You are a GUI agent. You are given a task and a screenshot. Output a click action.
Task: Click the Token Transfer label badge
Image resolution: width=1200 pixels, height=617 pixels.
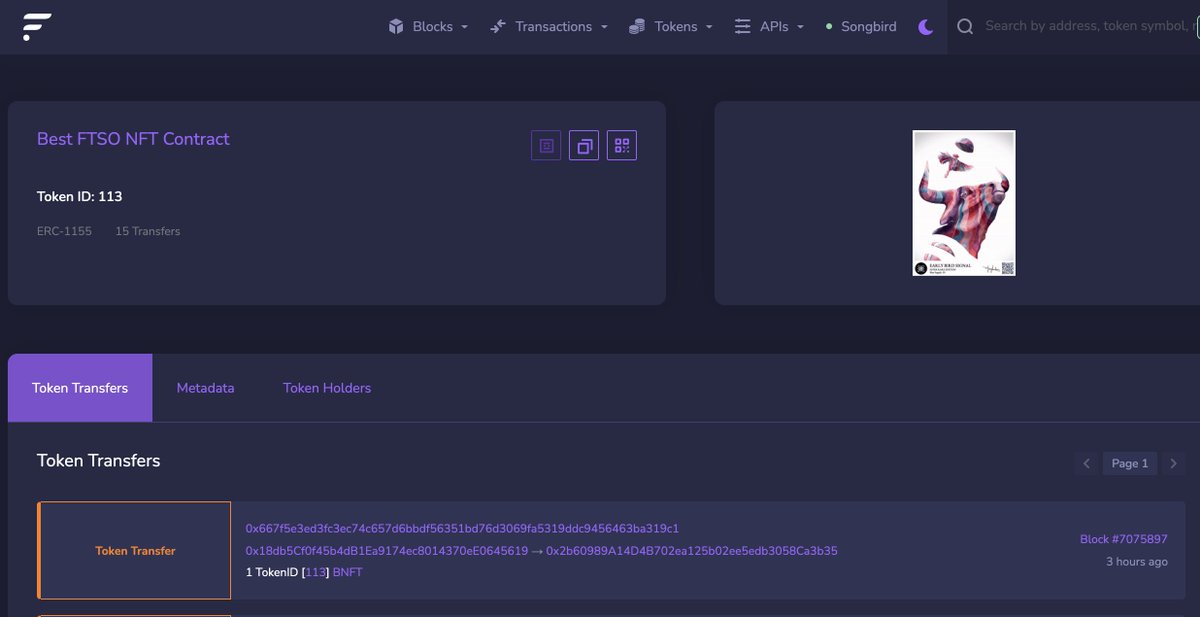135,551
